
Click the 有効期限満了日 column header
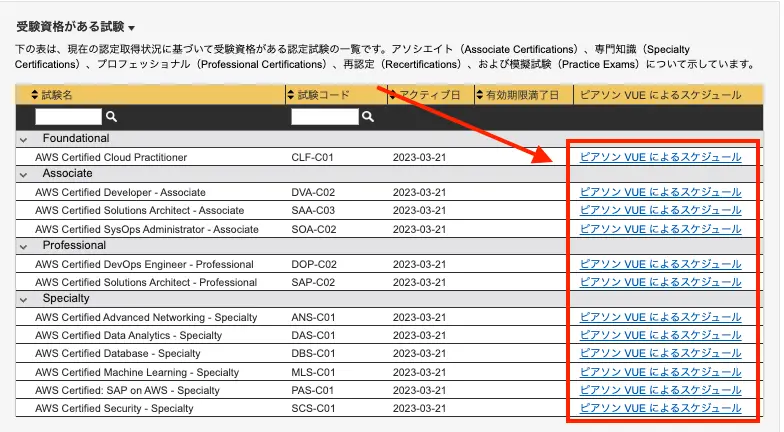(524, 94)
